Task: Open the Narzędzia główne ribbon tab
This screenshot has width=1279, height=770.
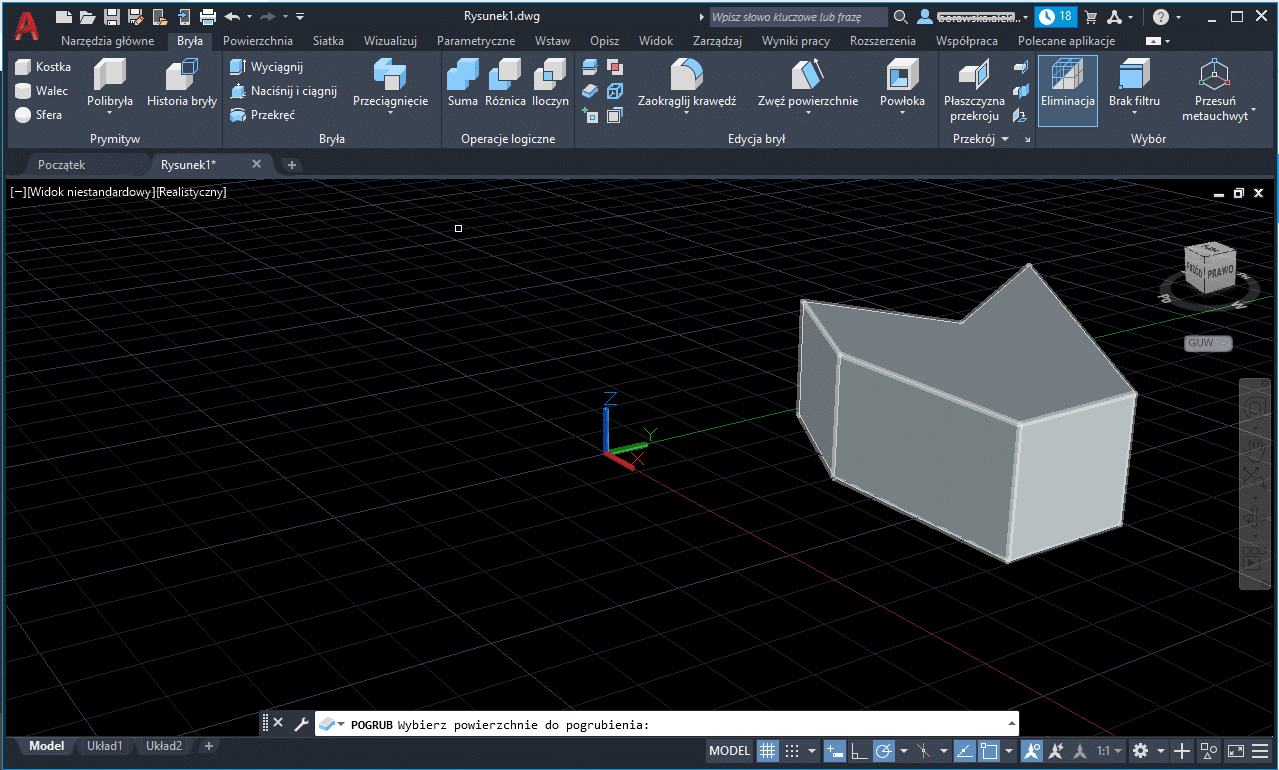Action: 108,41
